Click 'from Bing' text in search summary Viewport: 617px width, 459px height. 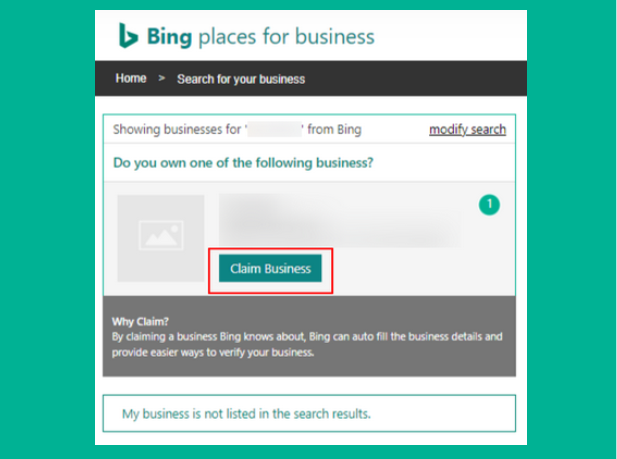coord(334,129)
